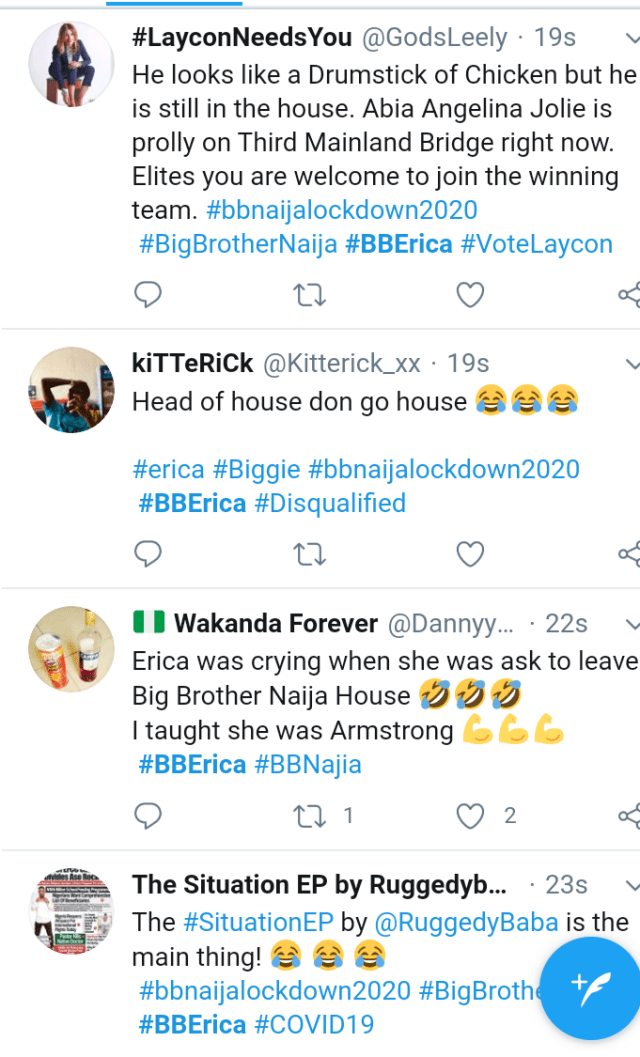The width and height of the screenshot is (640, 1057).
Task: Expand options chevron on Wakanda Forever tweet
Action: [632, 625]
